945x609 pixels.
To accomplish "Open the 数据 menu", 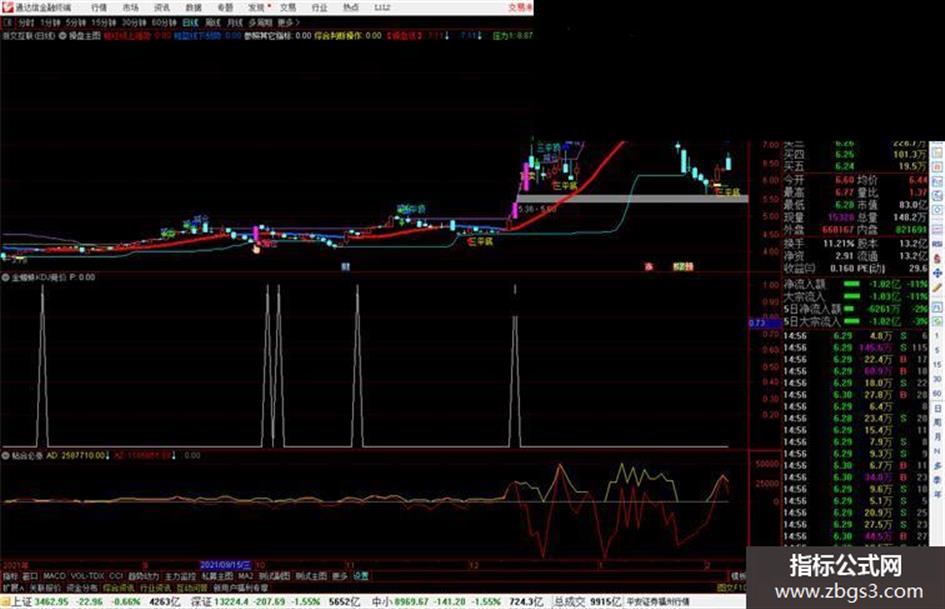I will coord(193,8).
